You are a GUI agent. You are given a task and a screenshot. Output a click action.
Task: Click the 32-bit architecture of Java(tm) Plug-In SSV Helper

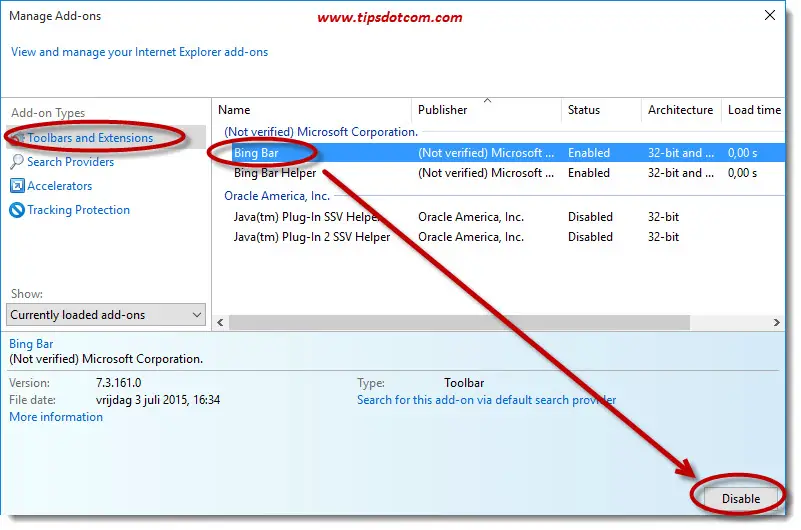[663, 217]
